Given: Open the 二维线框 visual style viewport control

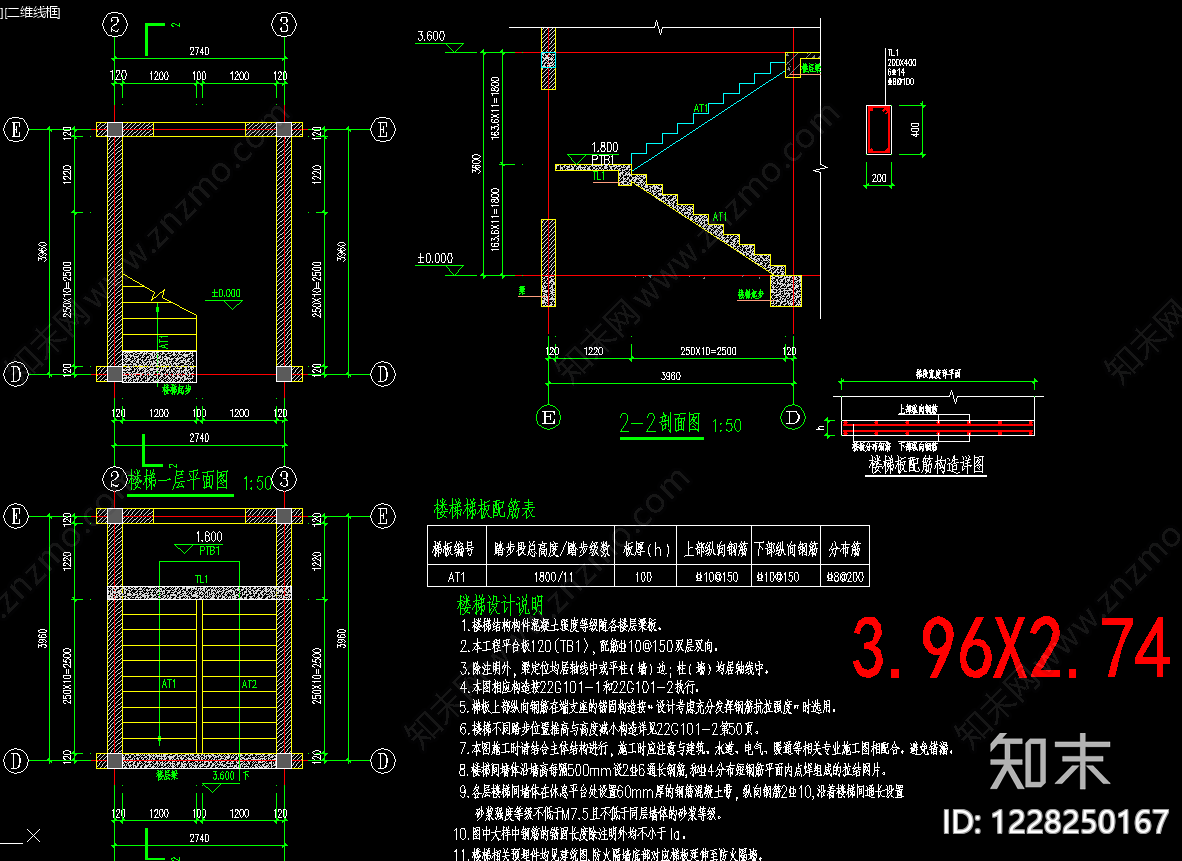Looking at the screenshot, I should point(32,12).
